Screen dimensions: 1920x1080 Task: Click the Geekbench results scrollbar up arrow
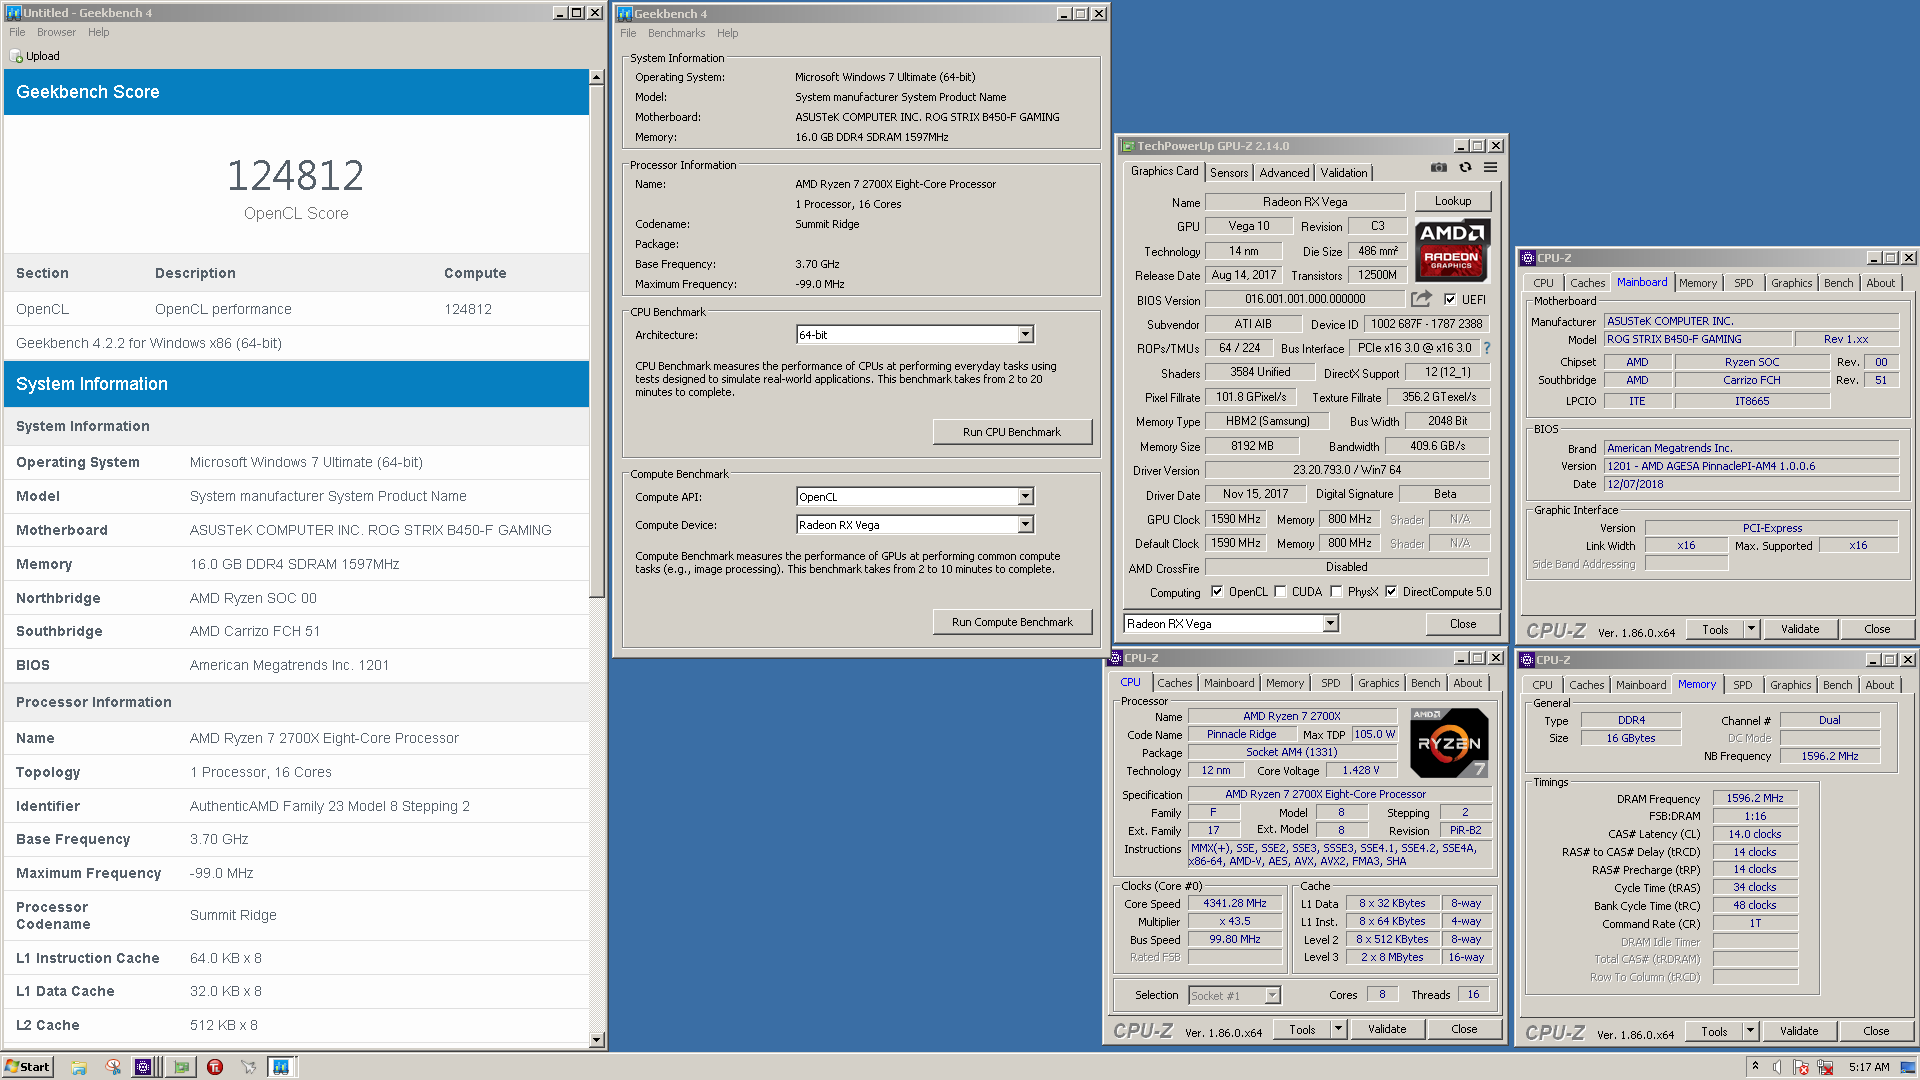pyautogui.click(x=597, y=77)
